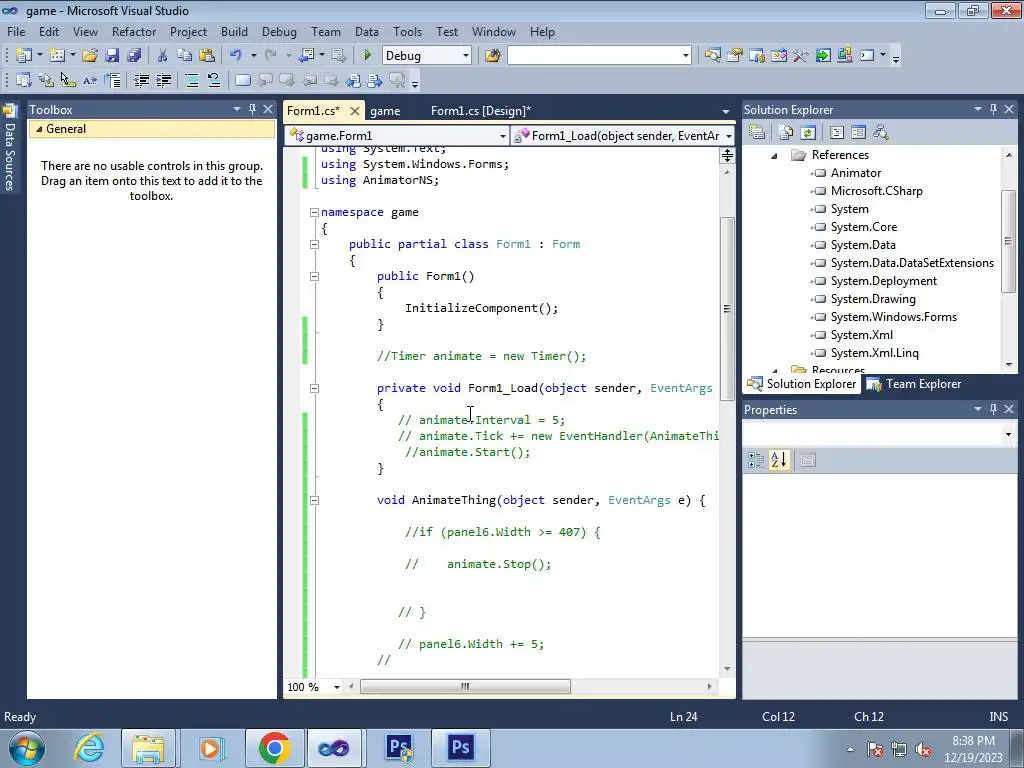Click the code editor vertical scrollbar thumb
Screen dimensions: 1024x768
click(727, 308)
